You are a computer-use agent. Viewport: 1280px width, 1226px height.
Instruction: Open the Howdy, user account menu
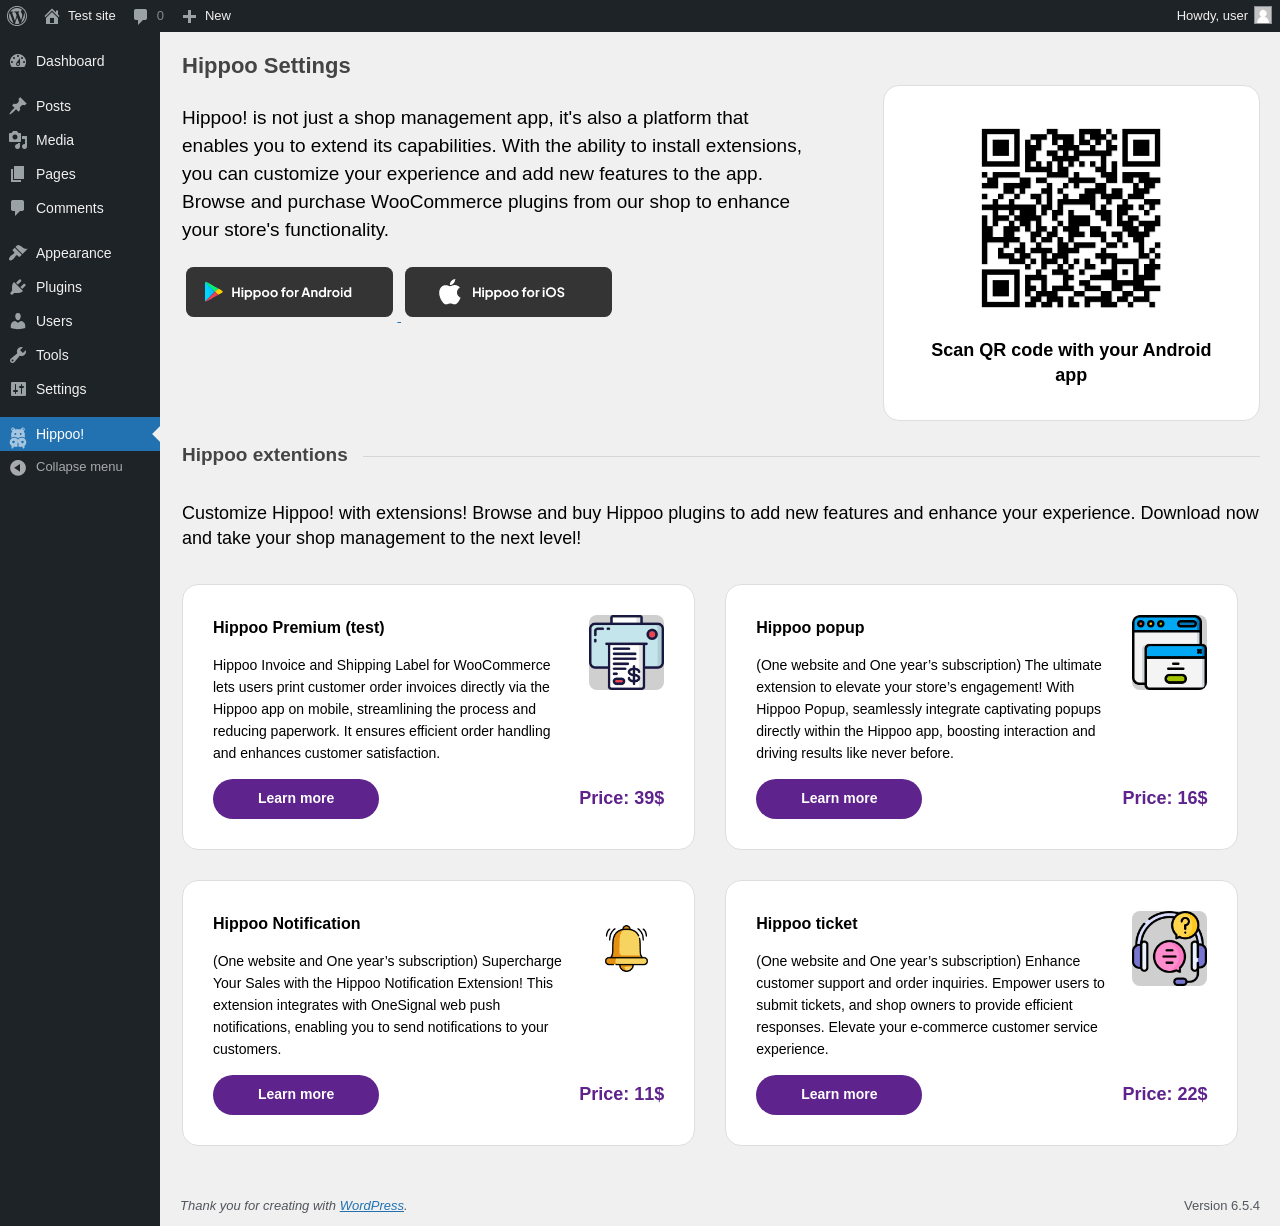click(1212, 16)
